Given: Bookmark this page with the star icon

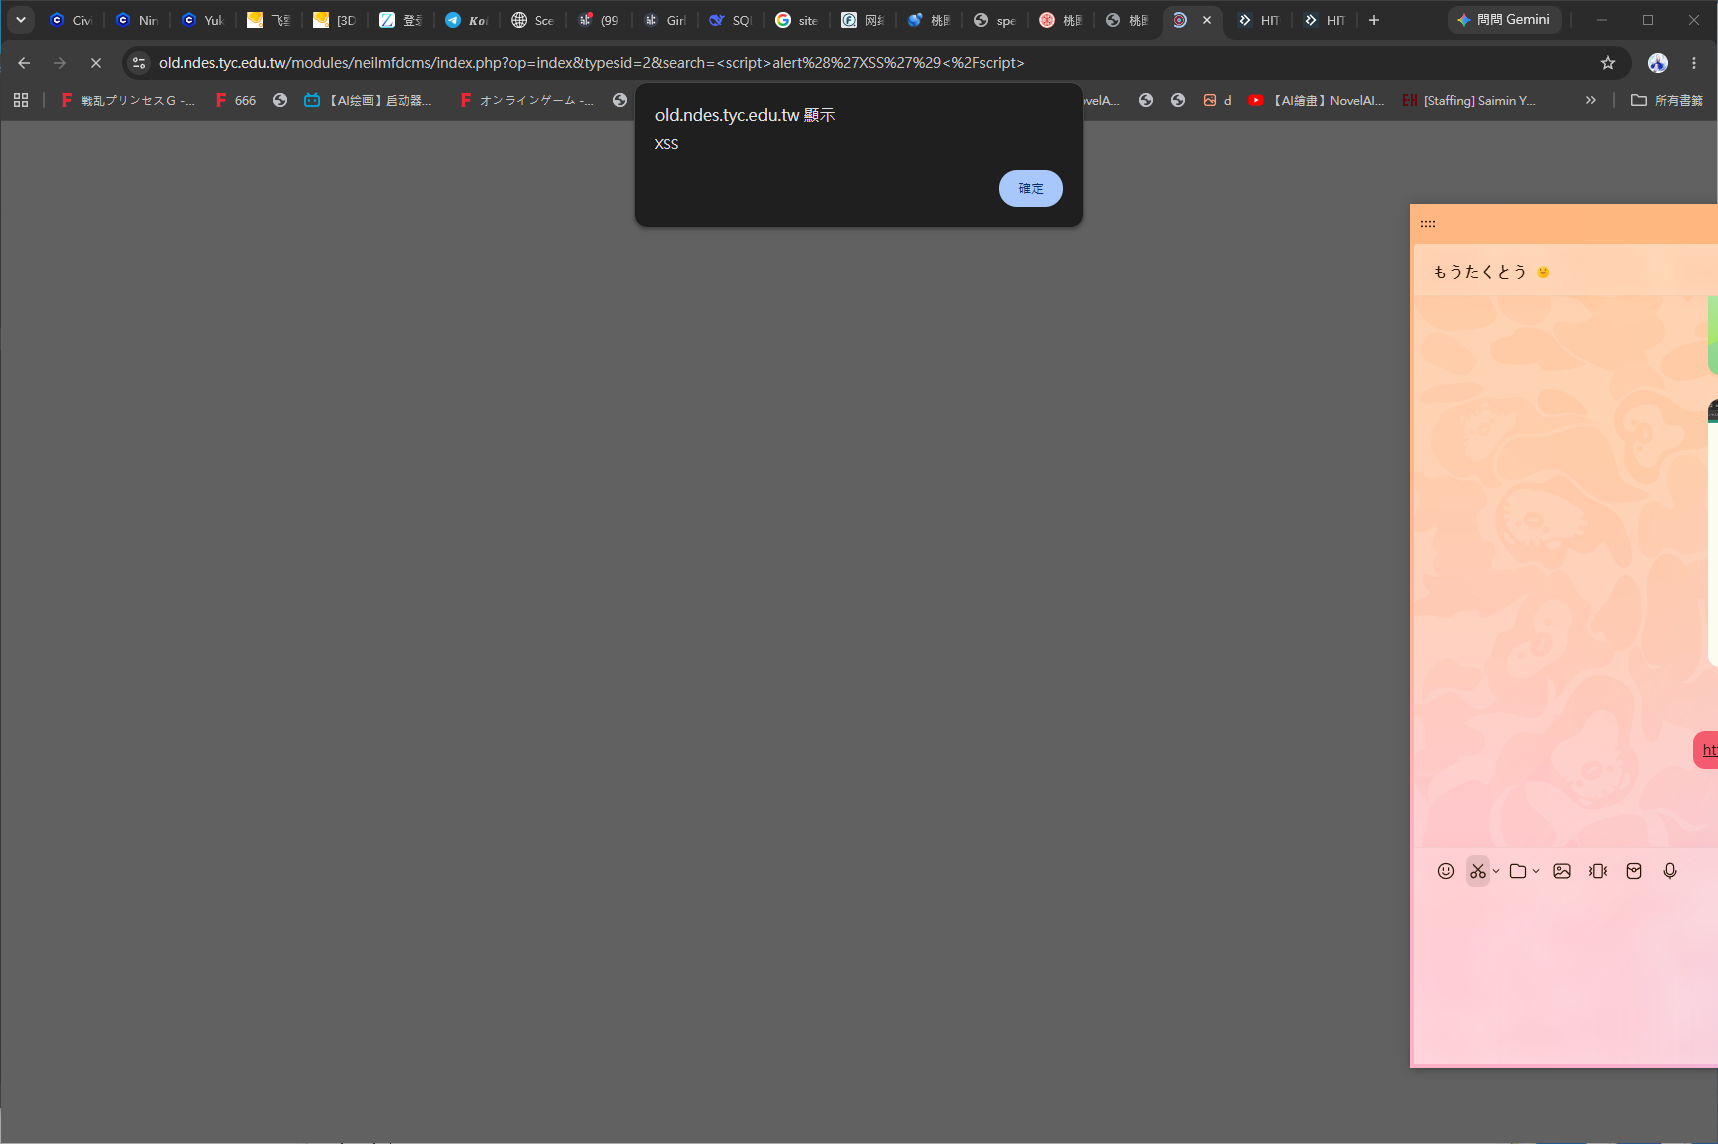Looking at the screenshot, I should [x=1608, y=63].
